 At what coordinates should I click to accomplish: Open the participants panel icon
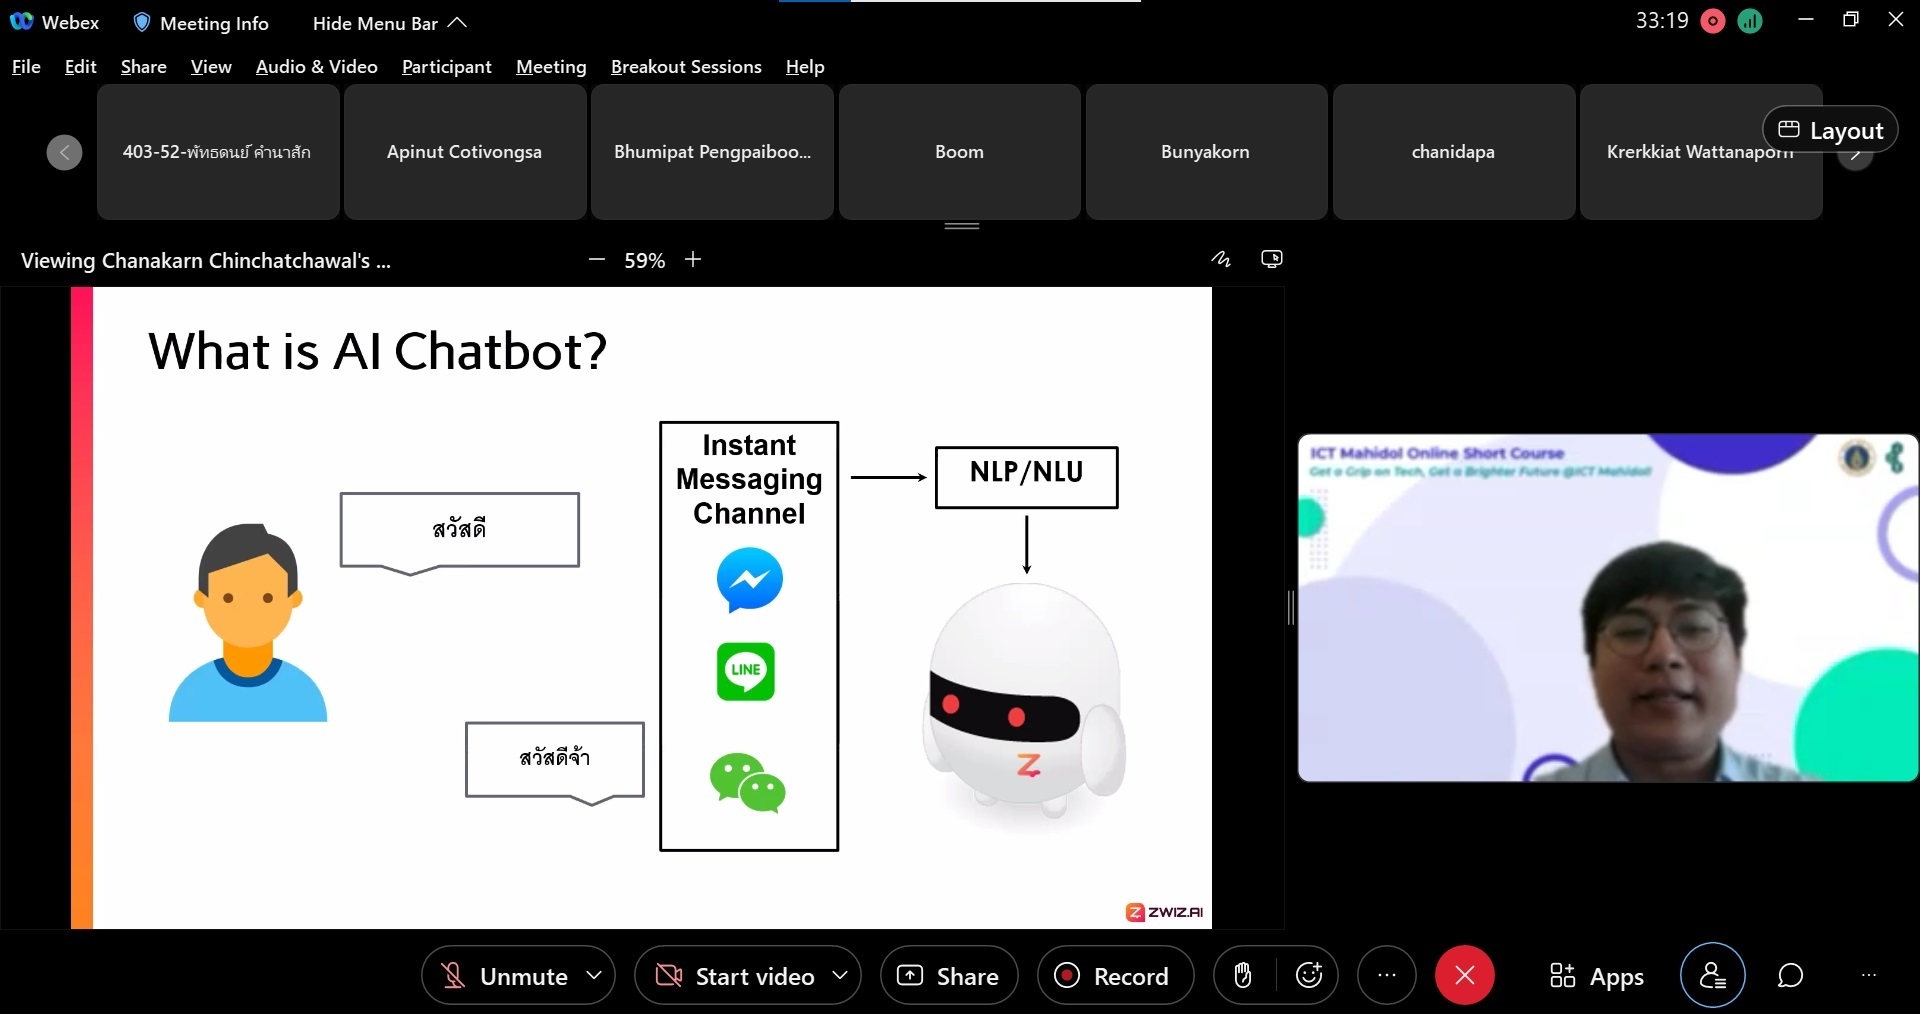(x=1712, y=975)
